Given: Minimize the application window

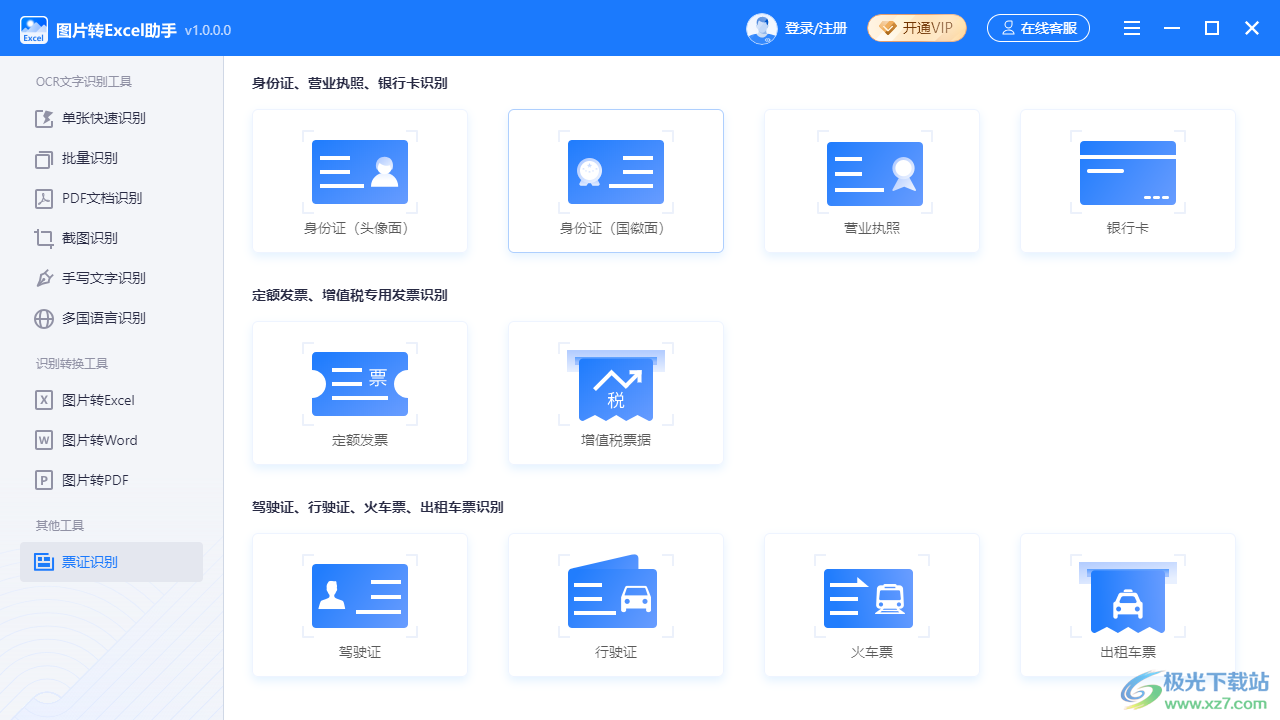Looking at the screenshot, I should pos(1172,28).
